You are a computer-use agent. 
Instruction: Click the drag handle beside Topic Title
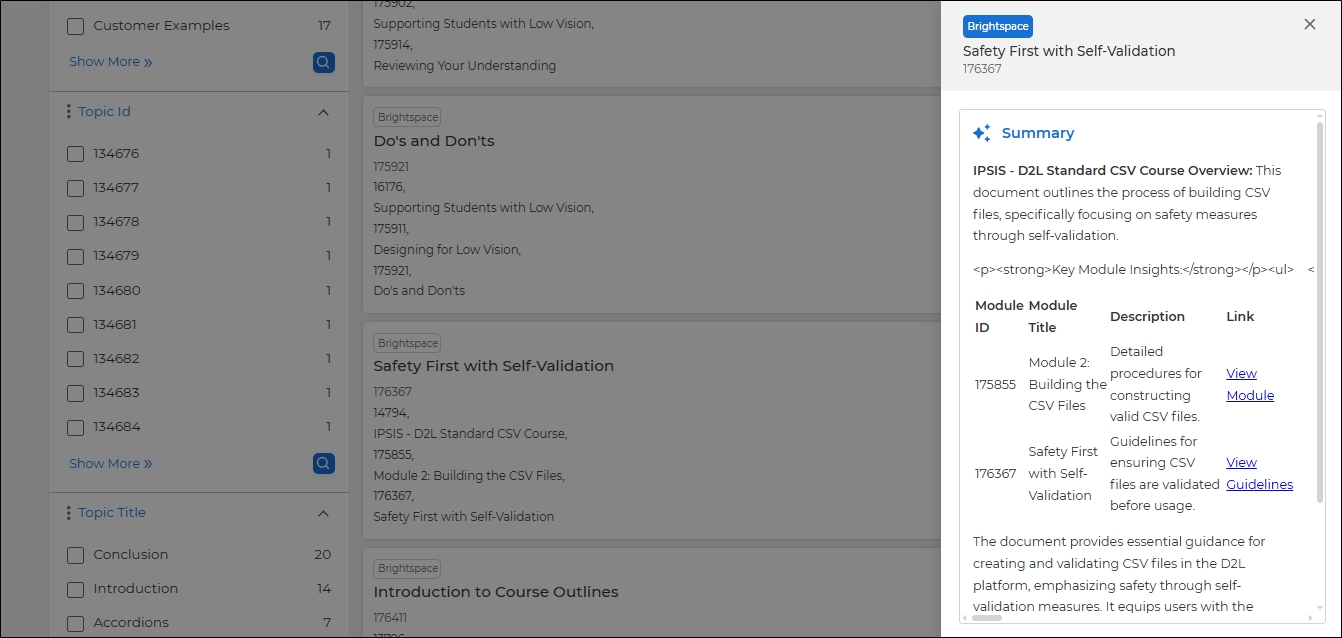[x=68, y=513]
